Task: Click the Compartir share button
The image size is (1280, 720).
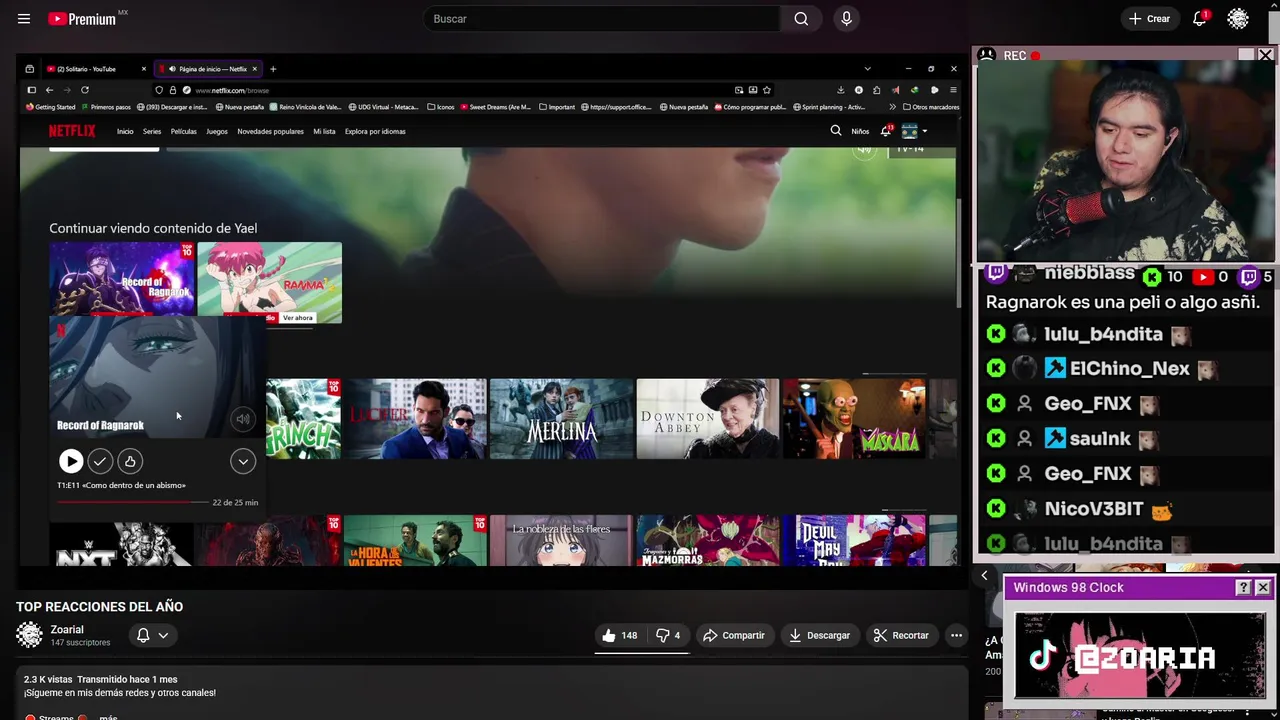Action: pyautogui.click(x=734, y=635)
